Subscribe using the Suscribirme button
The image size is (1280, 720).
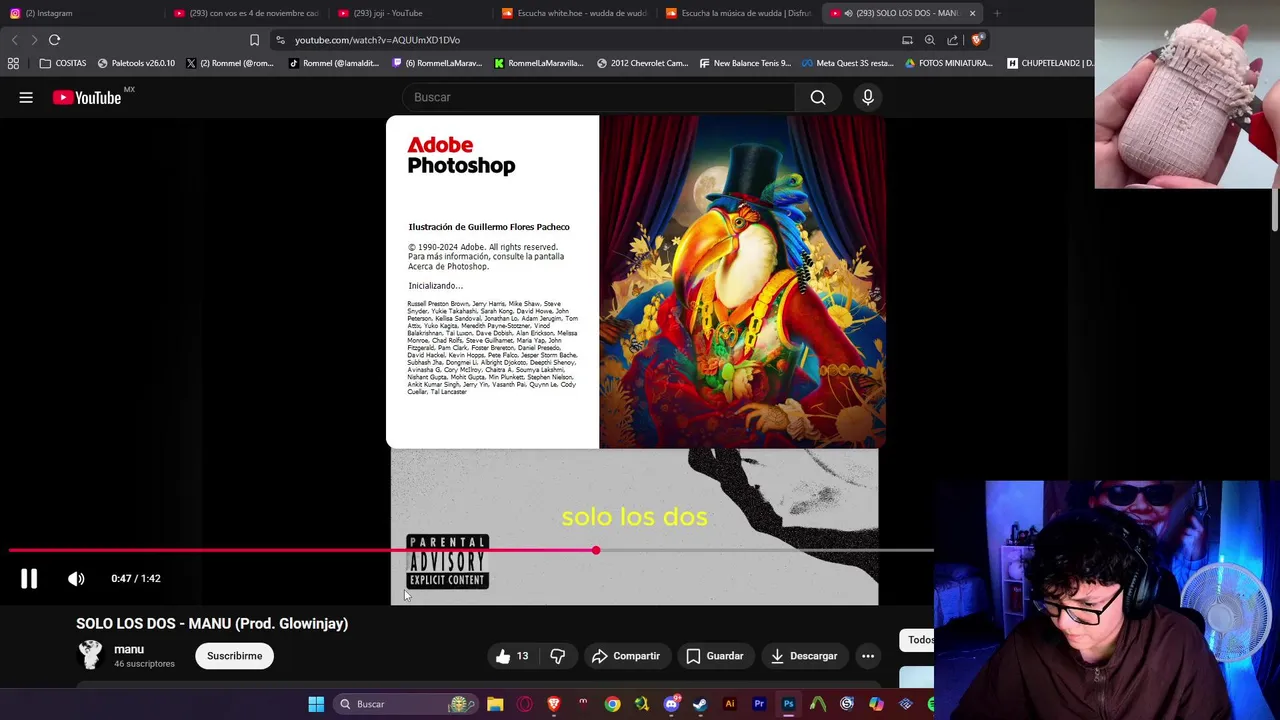click(x=235, y=656)
